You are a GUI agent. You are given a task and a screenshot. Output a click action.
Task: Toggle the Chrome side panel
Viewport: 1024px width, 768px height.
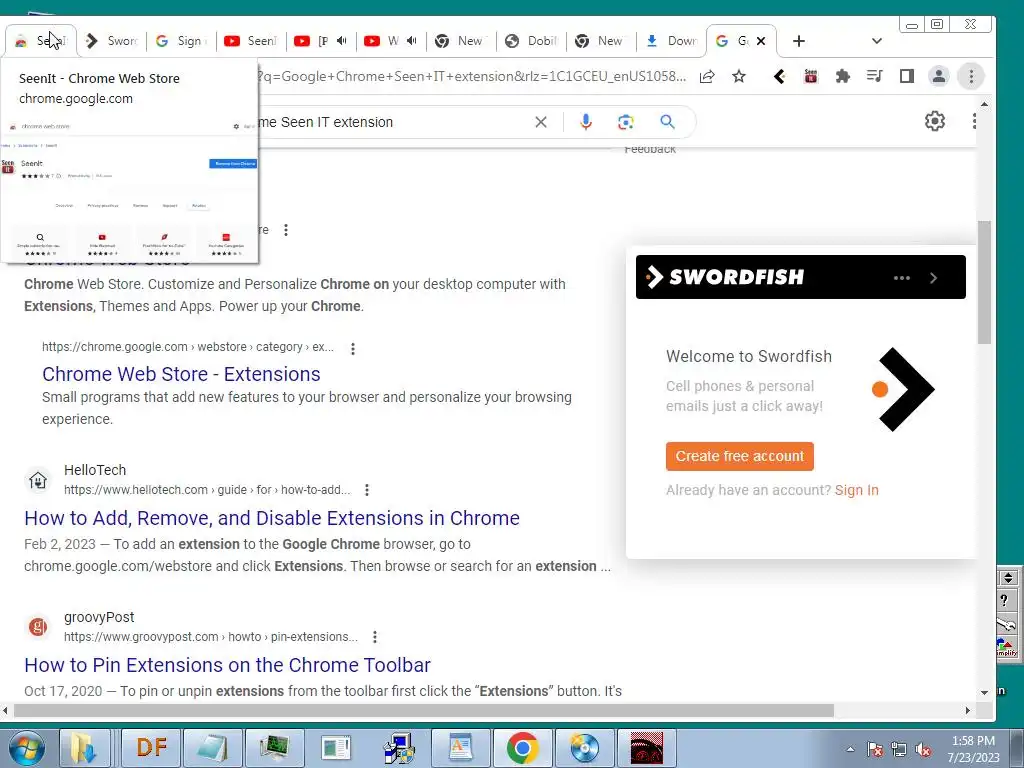(906, 76)
